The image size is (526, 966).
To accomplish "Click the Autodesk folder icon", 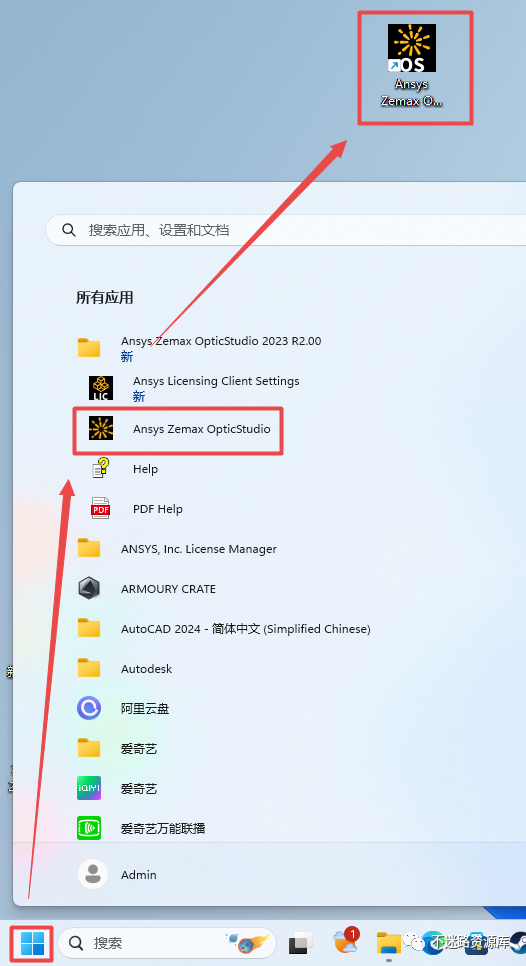I will tap(89, 668).
